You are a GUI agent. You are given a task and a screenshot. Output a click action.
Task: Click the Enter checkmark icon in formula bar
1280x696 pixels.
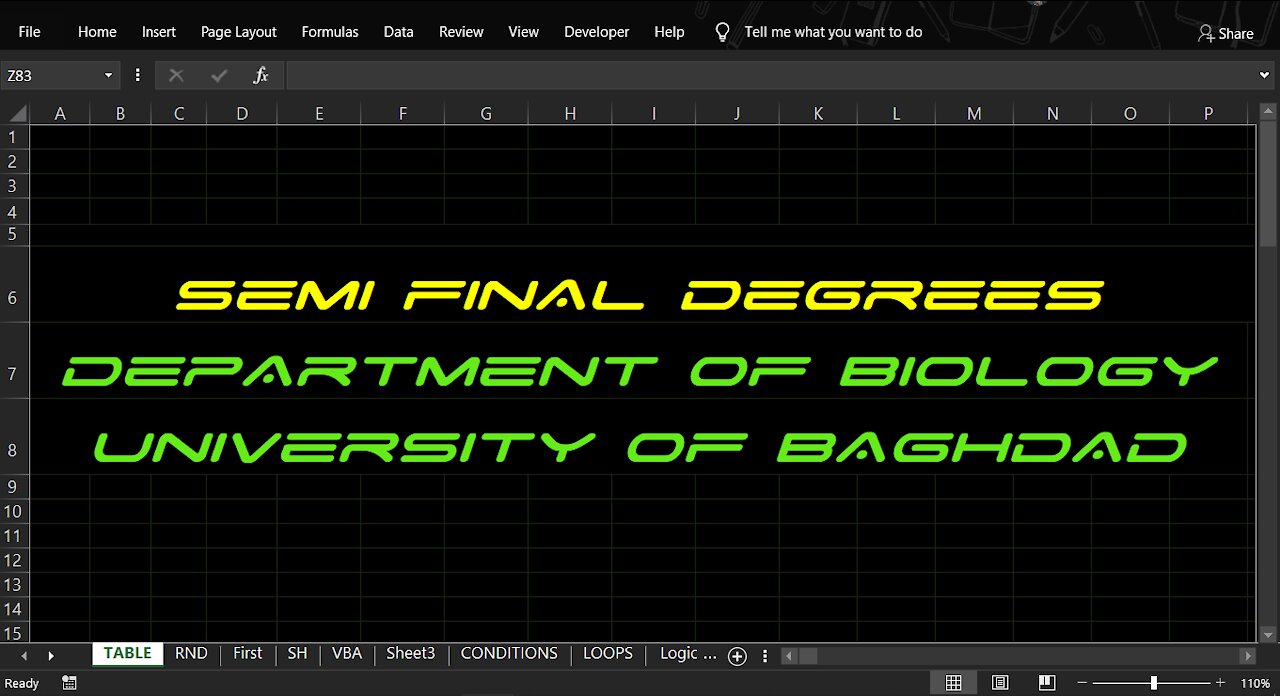coord(219,75)
